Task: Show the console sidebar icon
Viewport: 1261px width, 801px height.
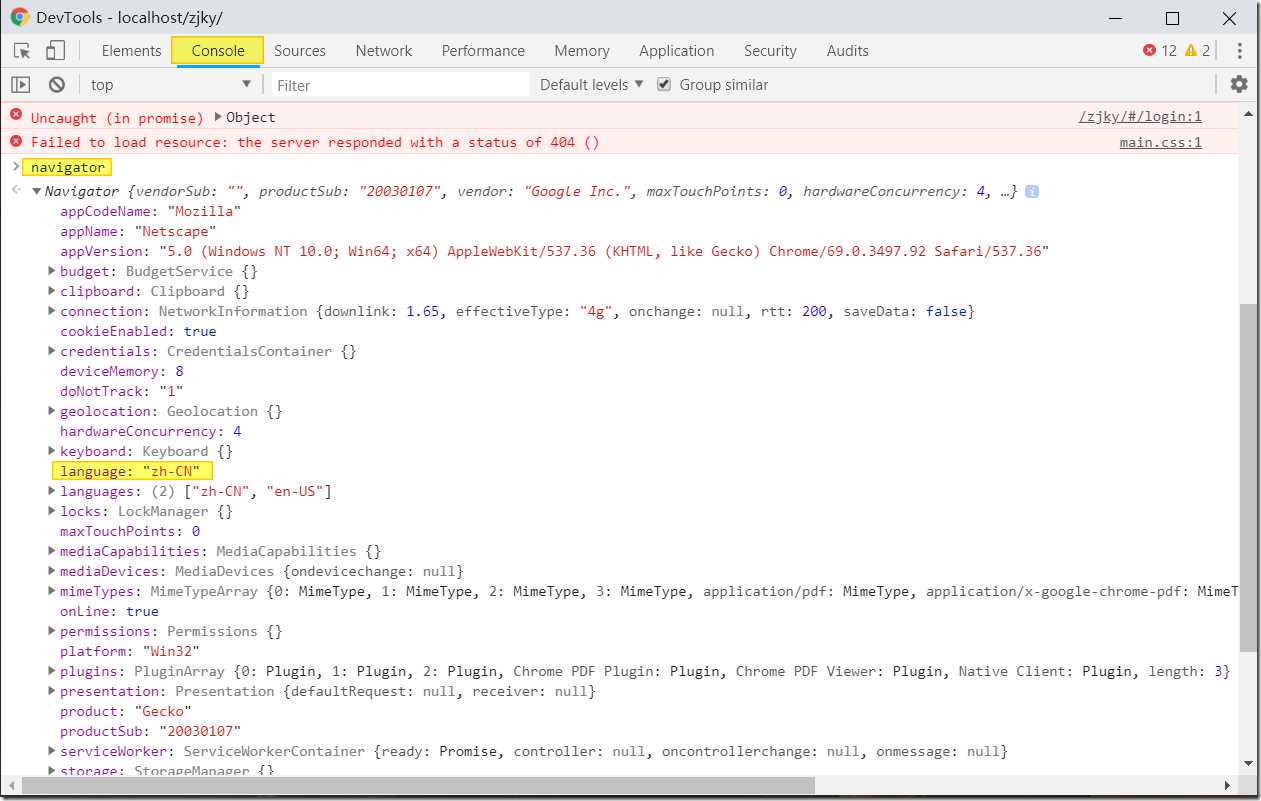Action: point(21,85)
